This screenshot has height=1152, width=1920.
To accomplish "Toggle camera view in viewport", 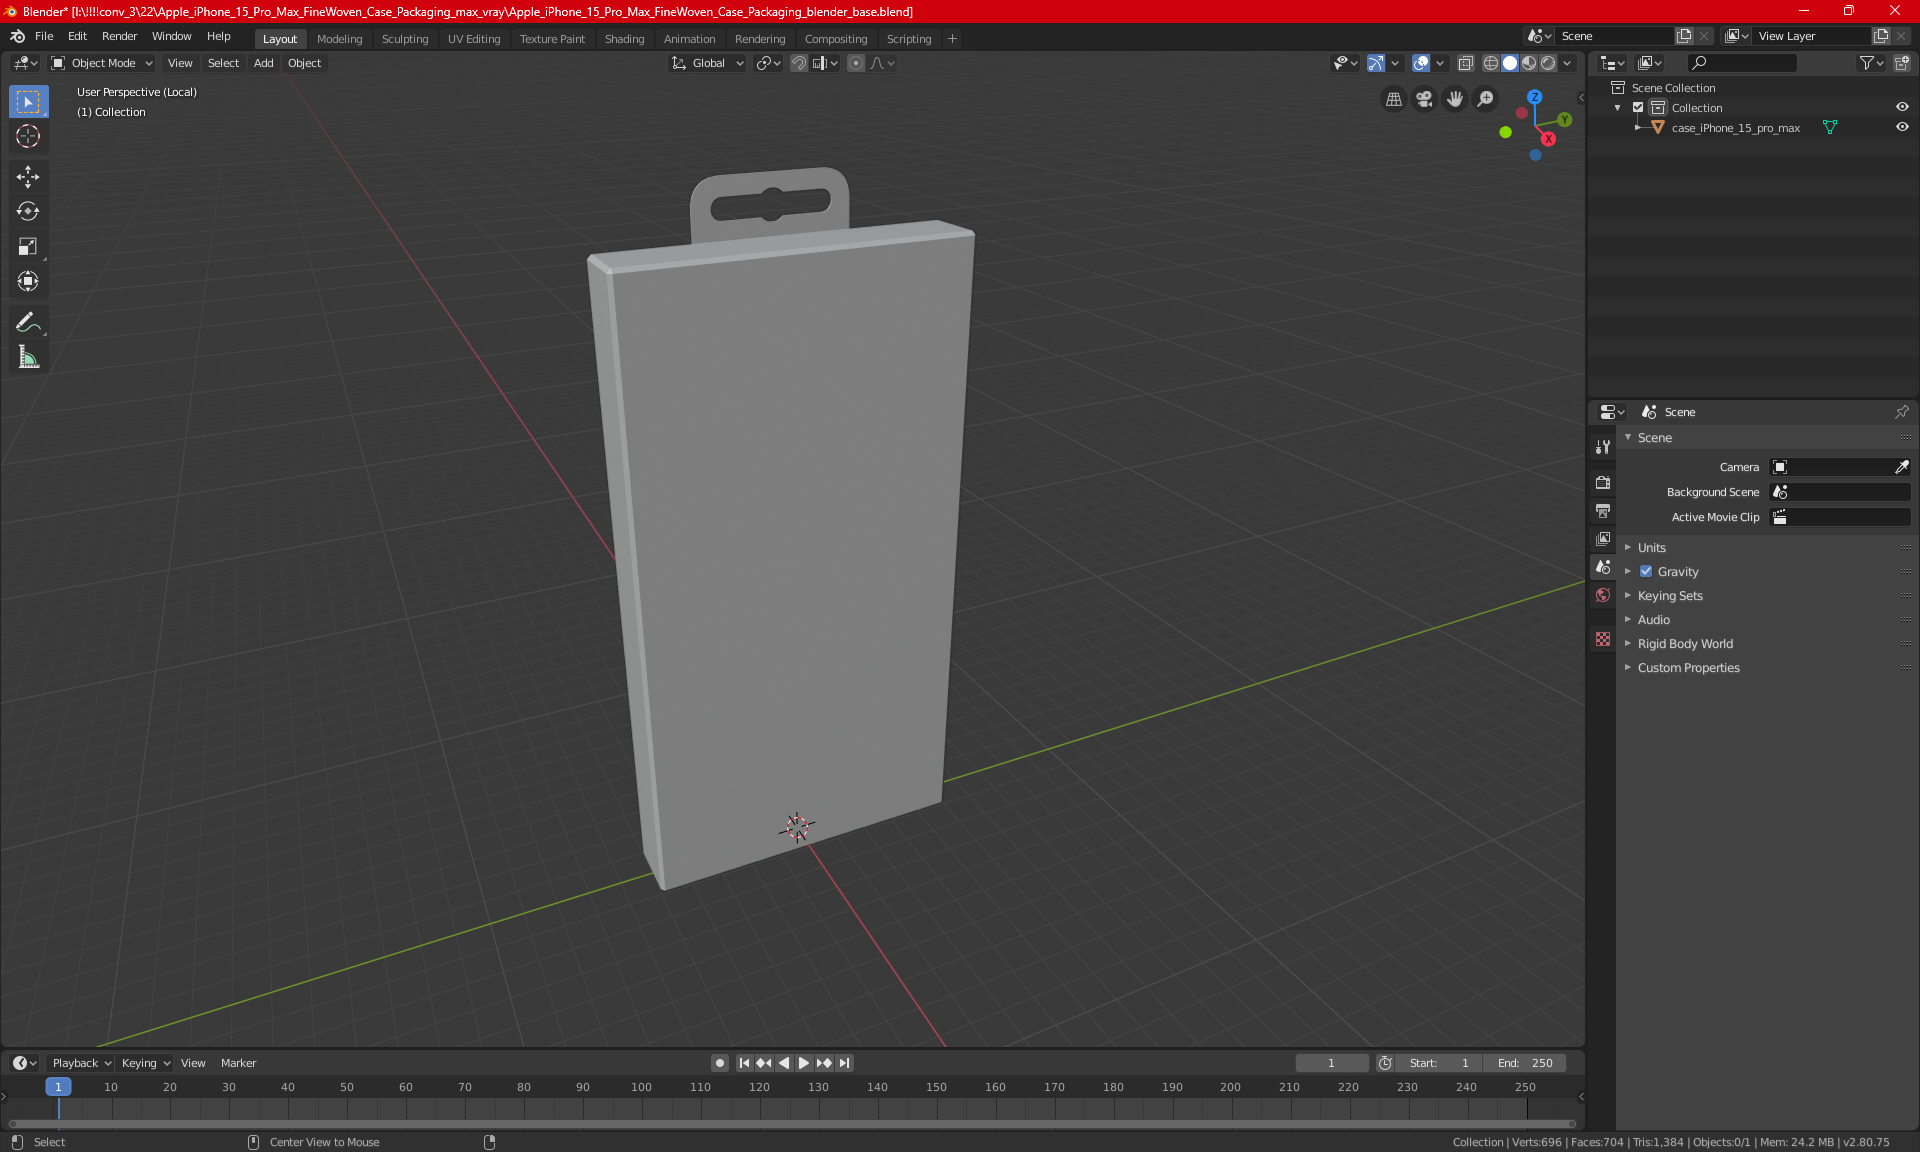I will (x=1424, y=99).
